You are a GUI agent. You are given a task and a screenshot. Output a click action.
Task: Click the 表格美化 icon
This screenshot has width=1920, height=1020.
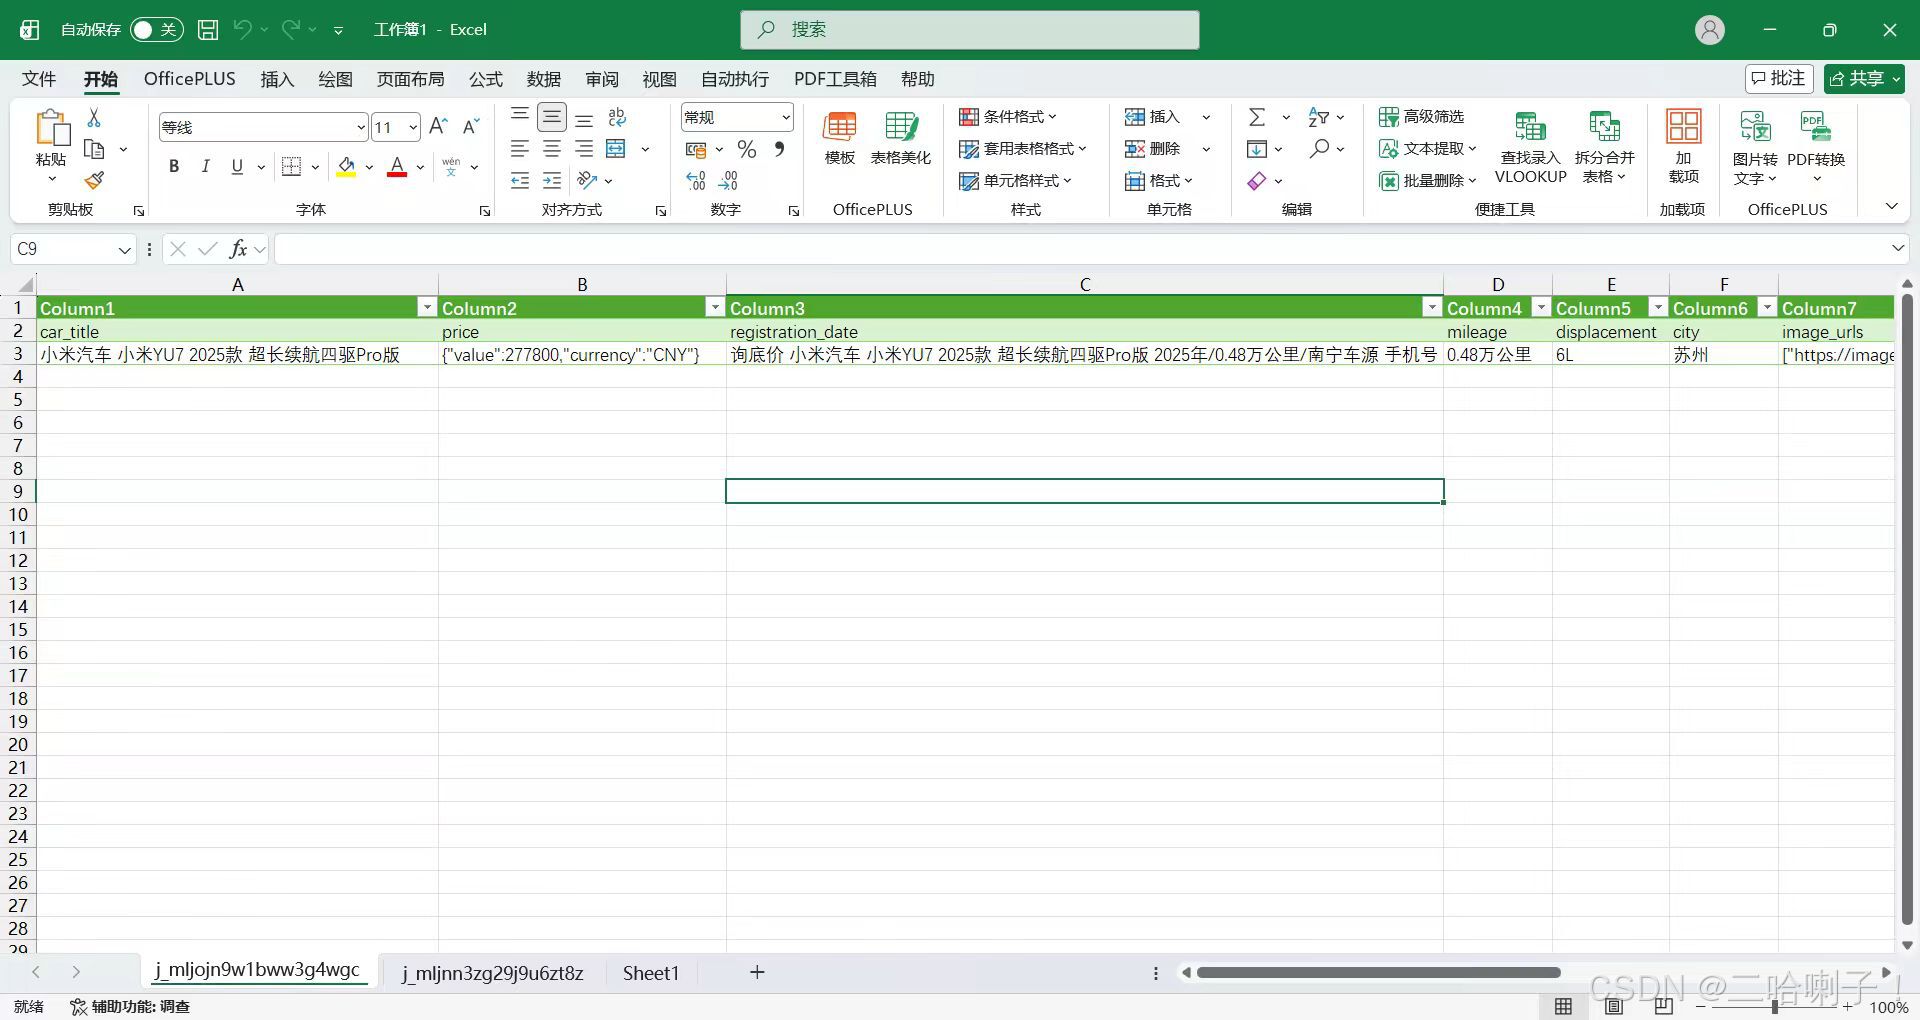coord(901,138)
